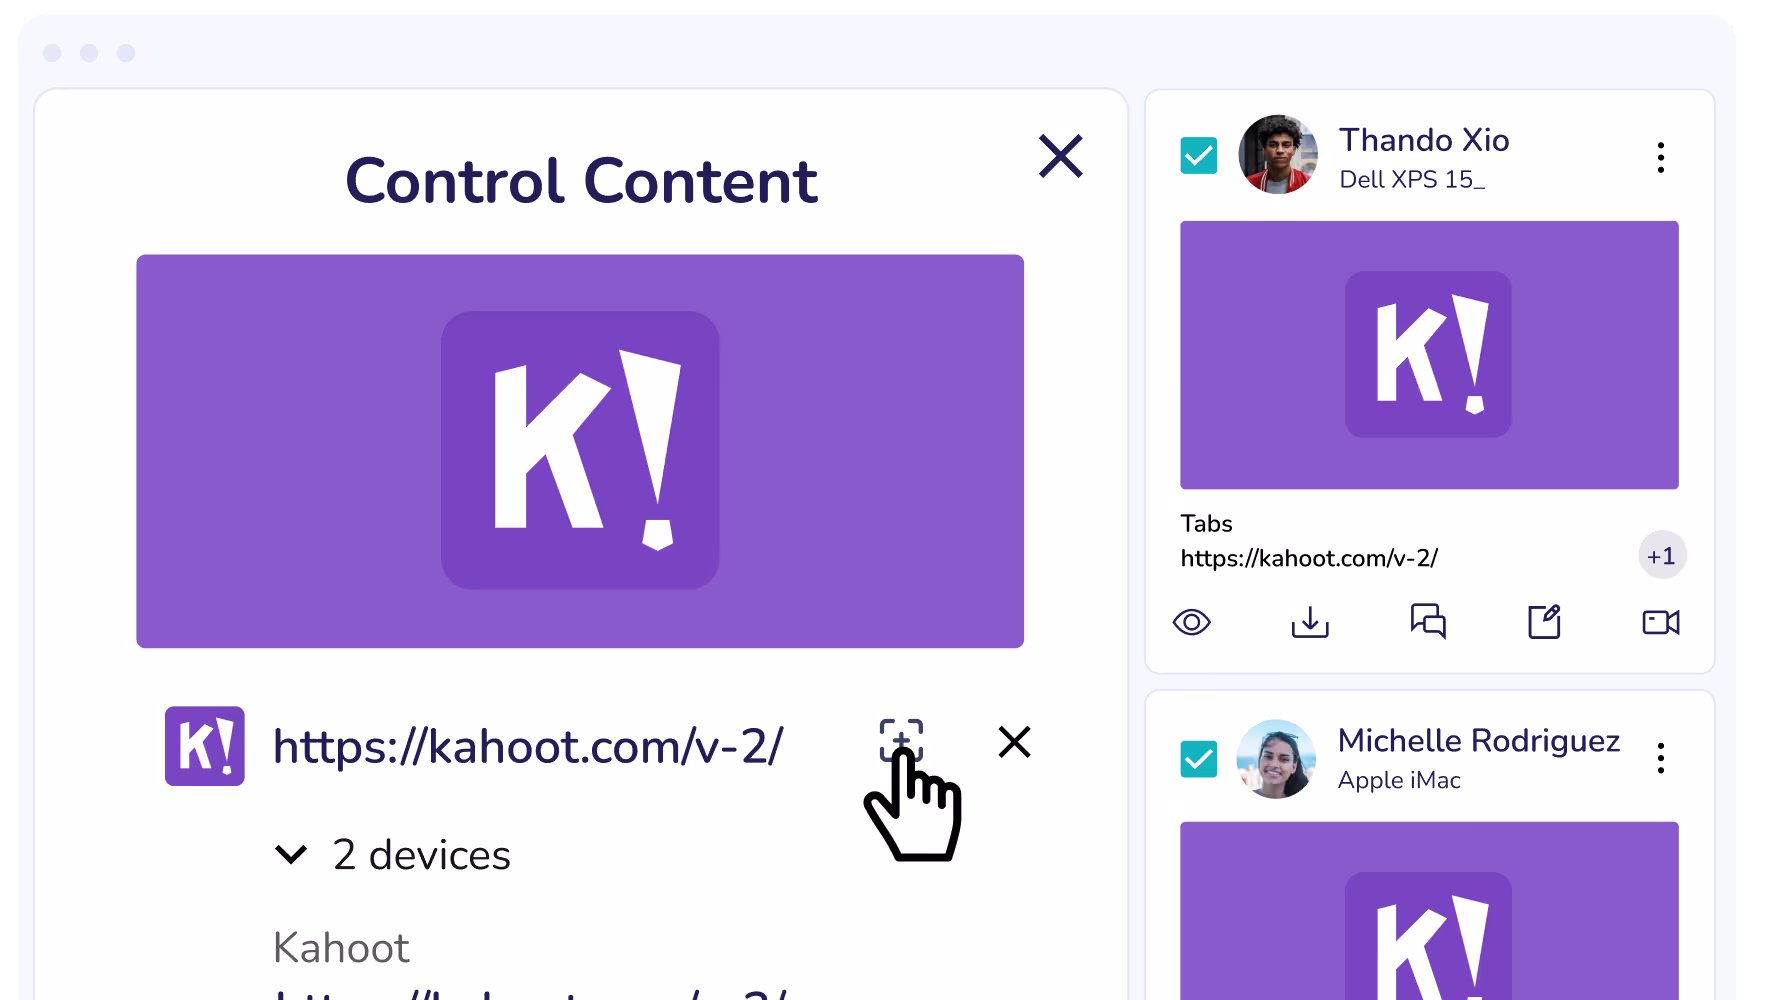Close the Control Content panel

tap(1060, 156)
